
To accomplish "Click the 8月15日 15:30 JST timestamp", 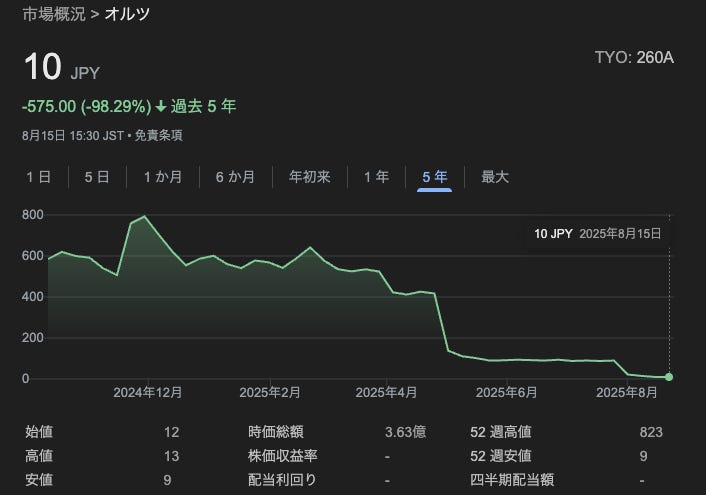I will [x=73, y=136].
